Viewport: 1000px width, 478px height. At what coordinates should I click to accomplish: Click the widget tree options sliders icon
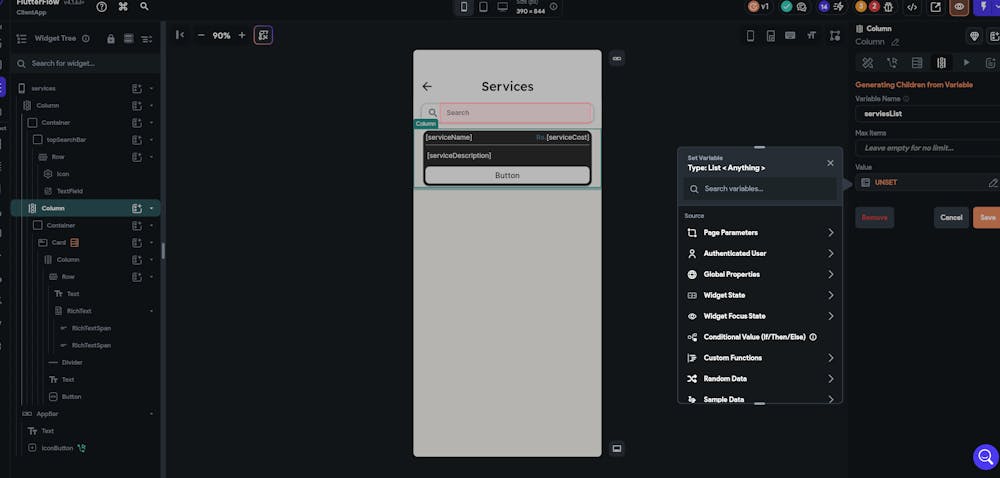pyautogui.click(x=147, y=39)
